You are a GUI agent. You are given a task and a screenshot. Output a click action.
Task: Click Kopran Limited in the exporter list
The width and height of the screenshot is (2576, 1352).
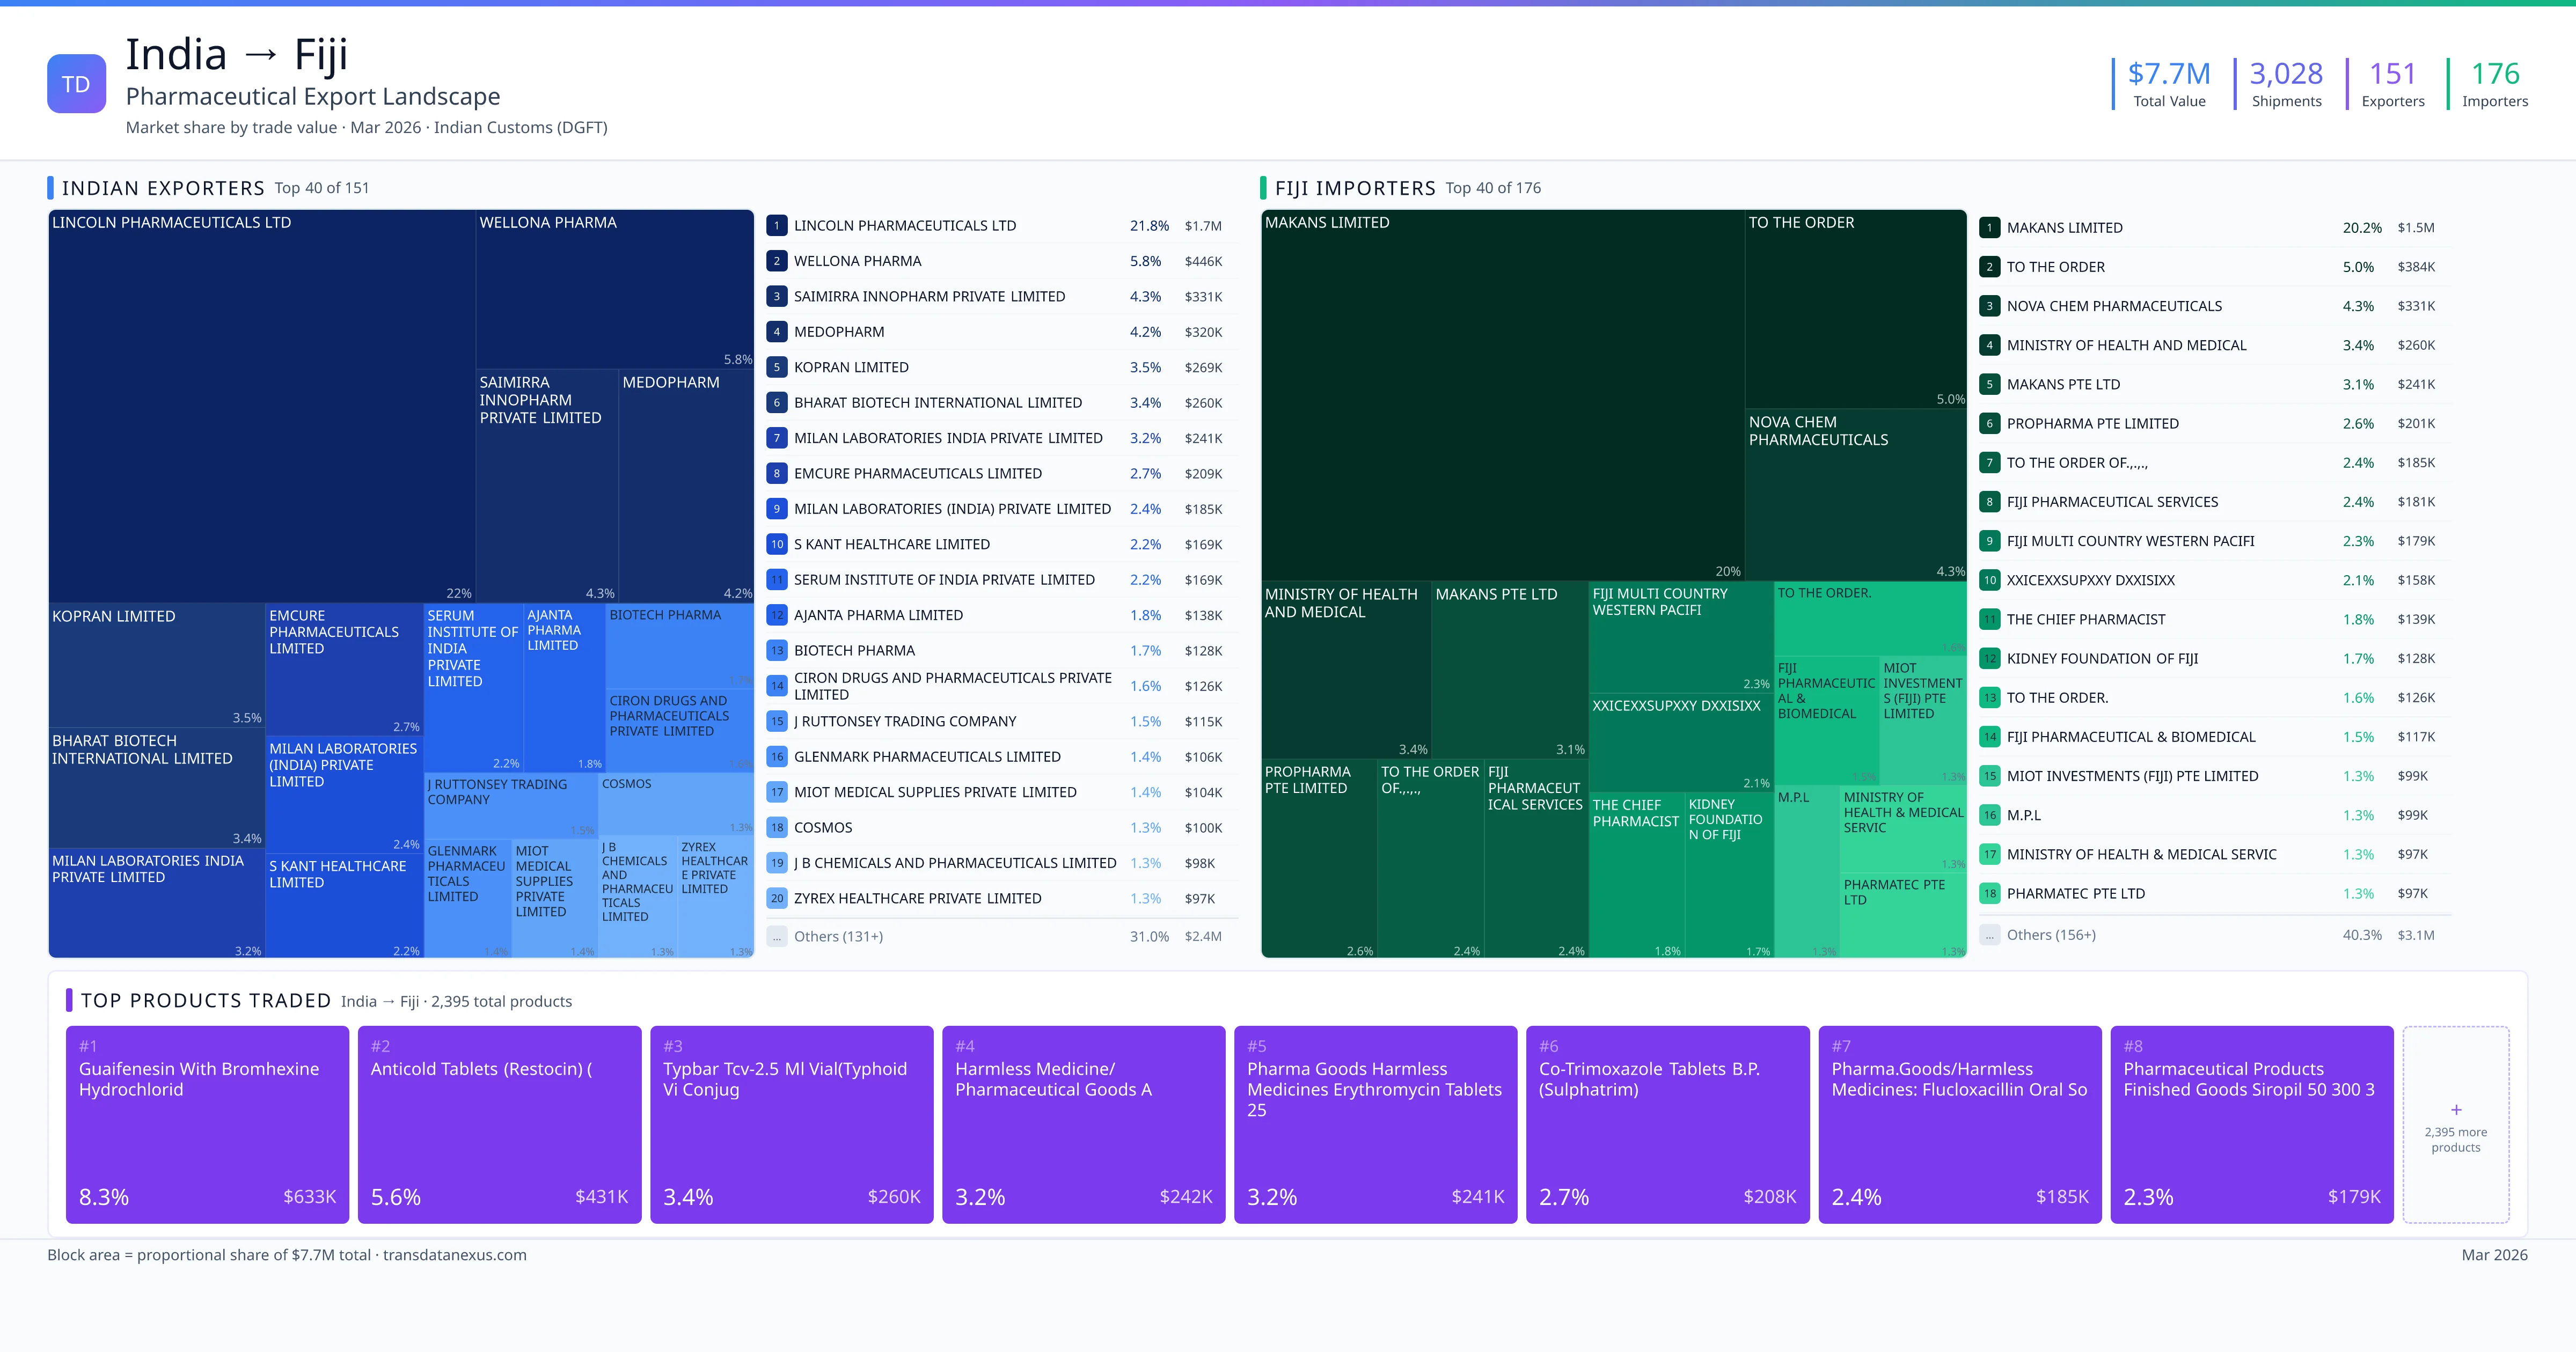(x=851, y=367)
